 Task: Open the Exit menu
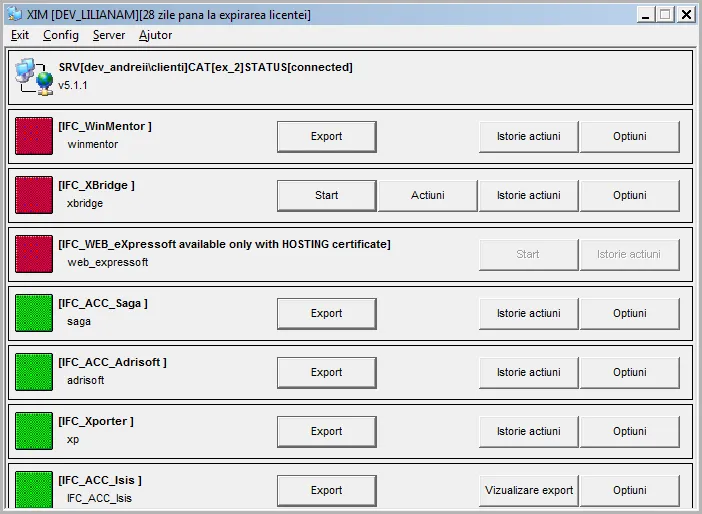(20, 35)
